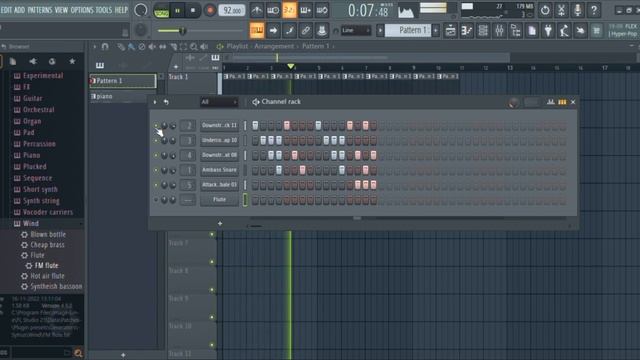The height and width of the screenshot is (360, 640).
Task: Switch the Song/Pattern mode button
Action: click(x=162, y=11)
